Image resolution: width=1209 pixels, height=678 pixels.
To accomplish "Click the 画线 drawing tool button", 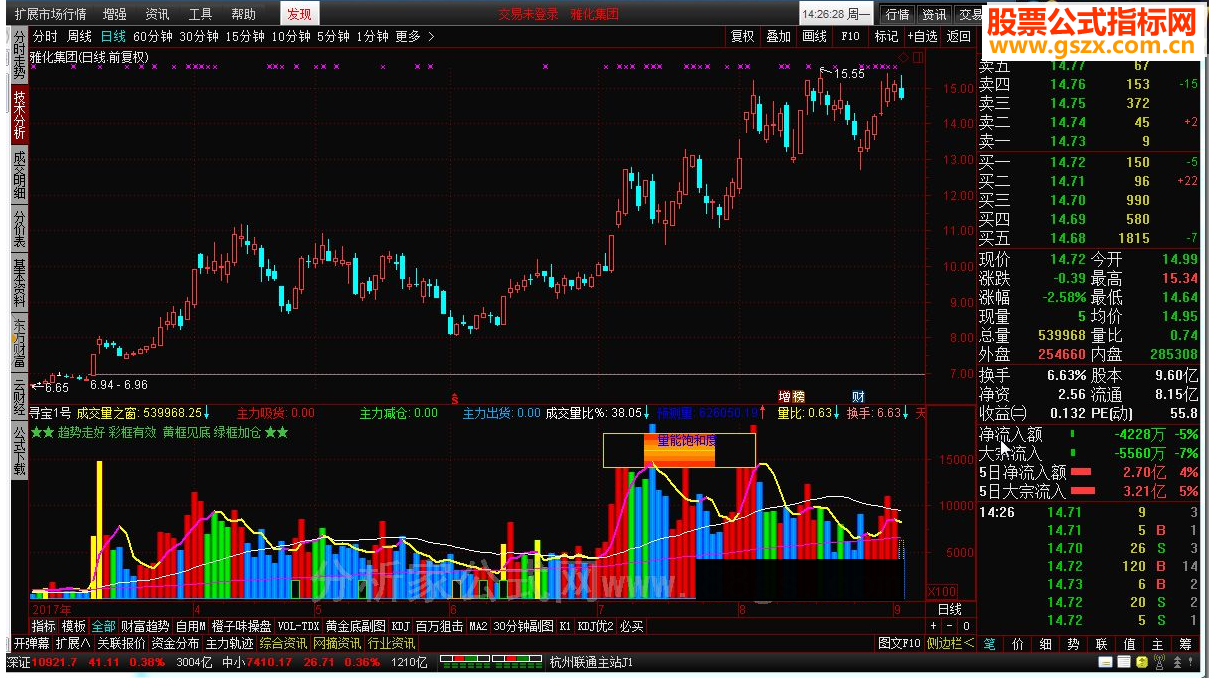I will pos(815,37).
